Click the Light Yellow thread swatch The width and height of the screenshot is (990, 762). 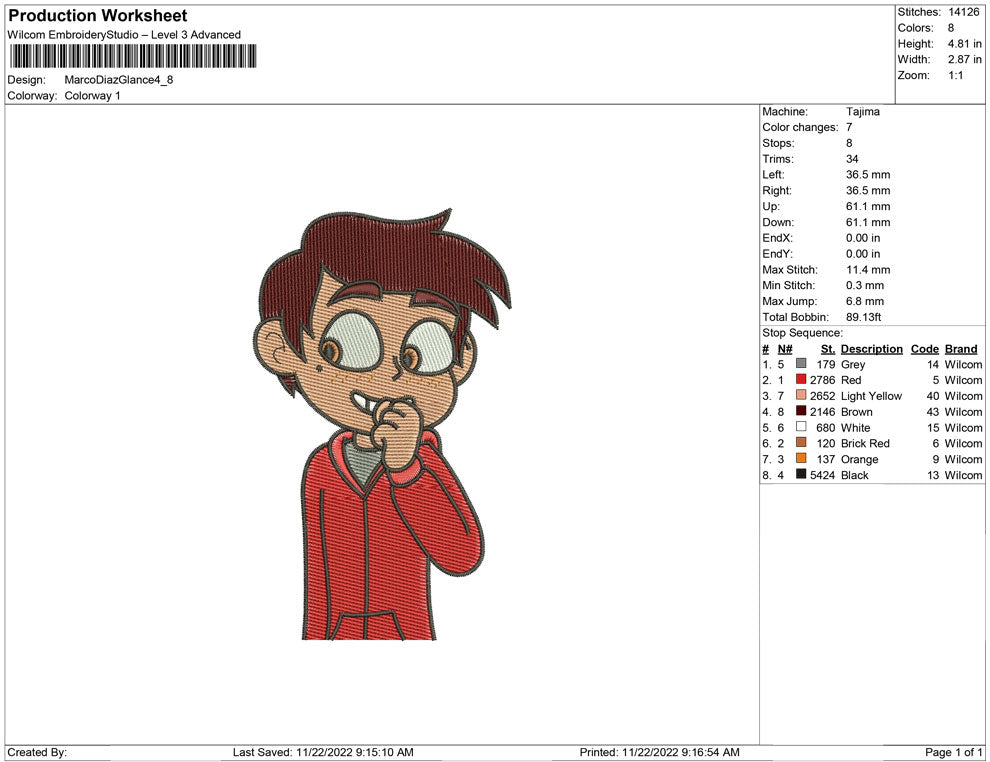click(x=801, y=395)
